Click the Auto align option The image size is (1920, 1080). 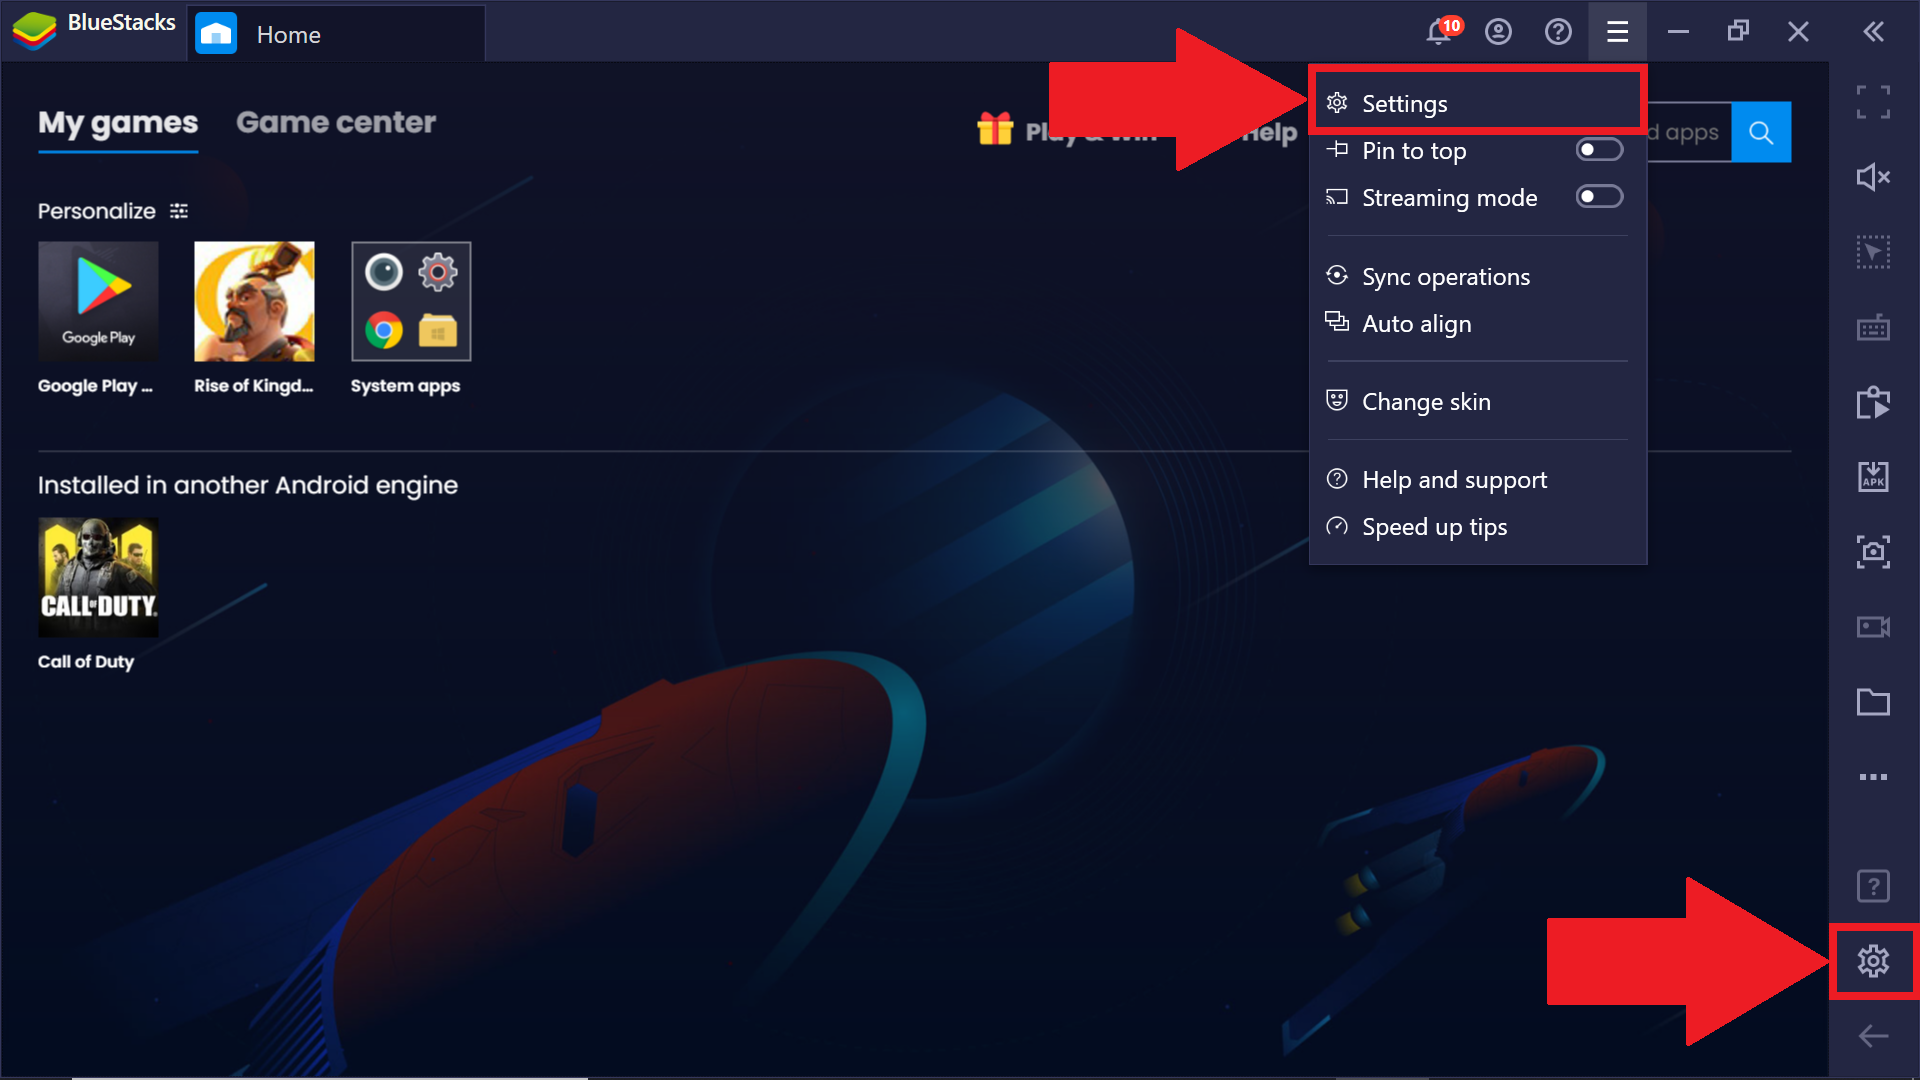click(1418, 323)
